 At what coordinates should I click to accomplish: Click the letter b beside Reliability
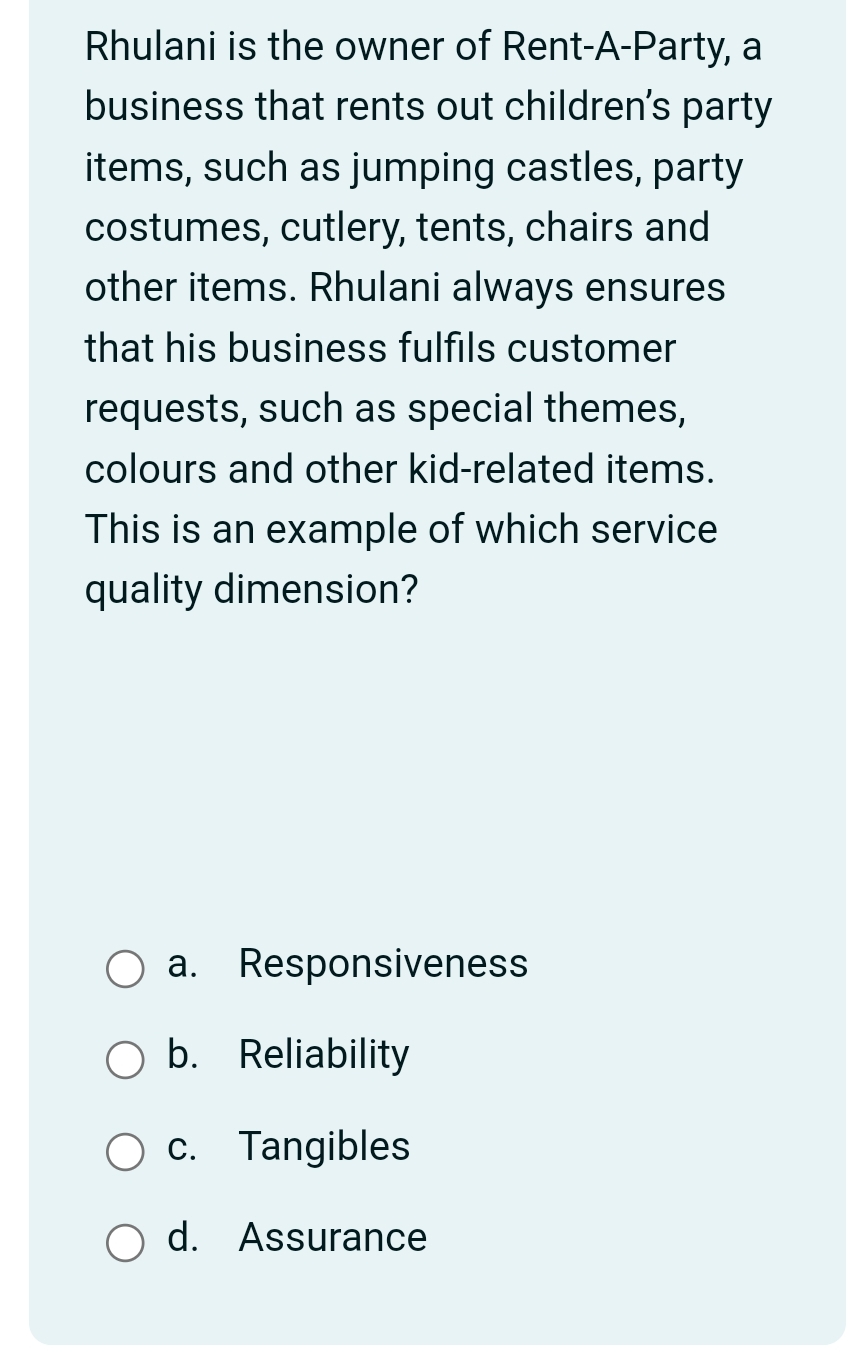(181, 1055)
